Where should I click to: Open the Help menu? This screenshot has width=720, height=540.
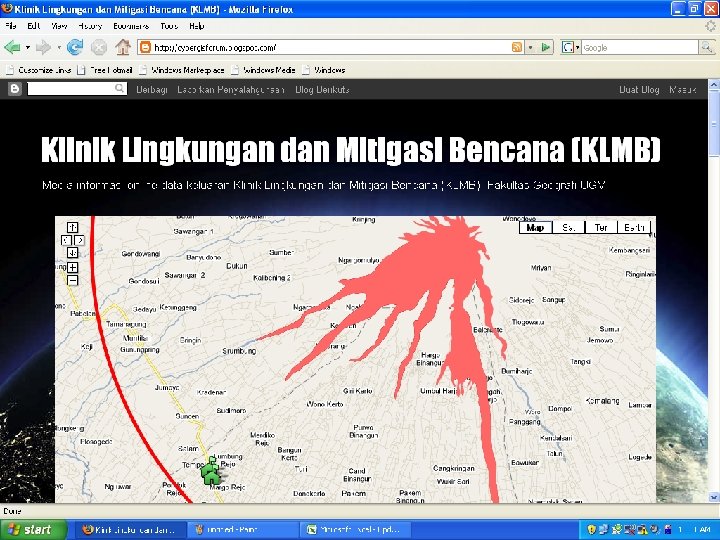tap(197, 26)
